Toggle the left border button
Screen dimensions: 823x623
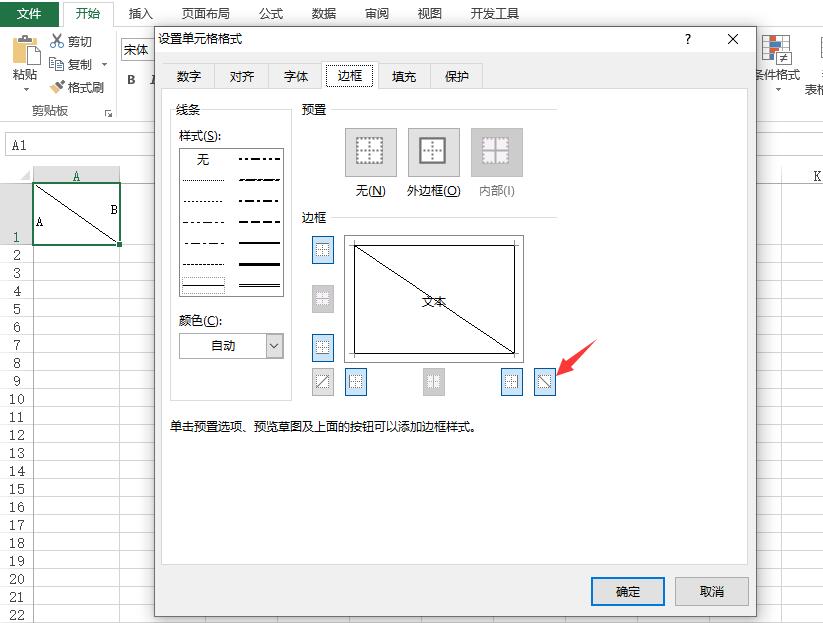[x=356, y=382]
